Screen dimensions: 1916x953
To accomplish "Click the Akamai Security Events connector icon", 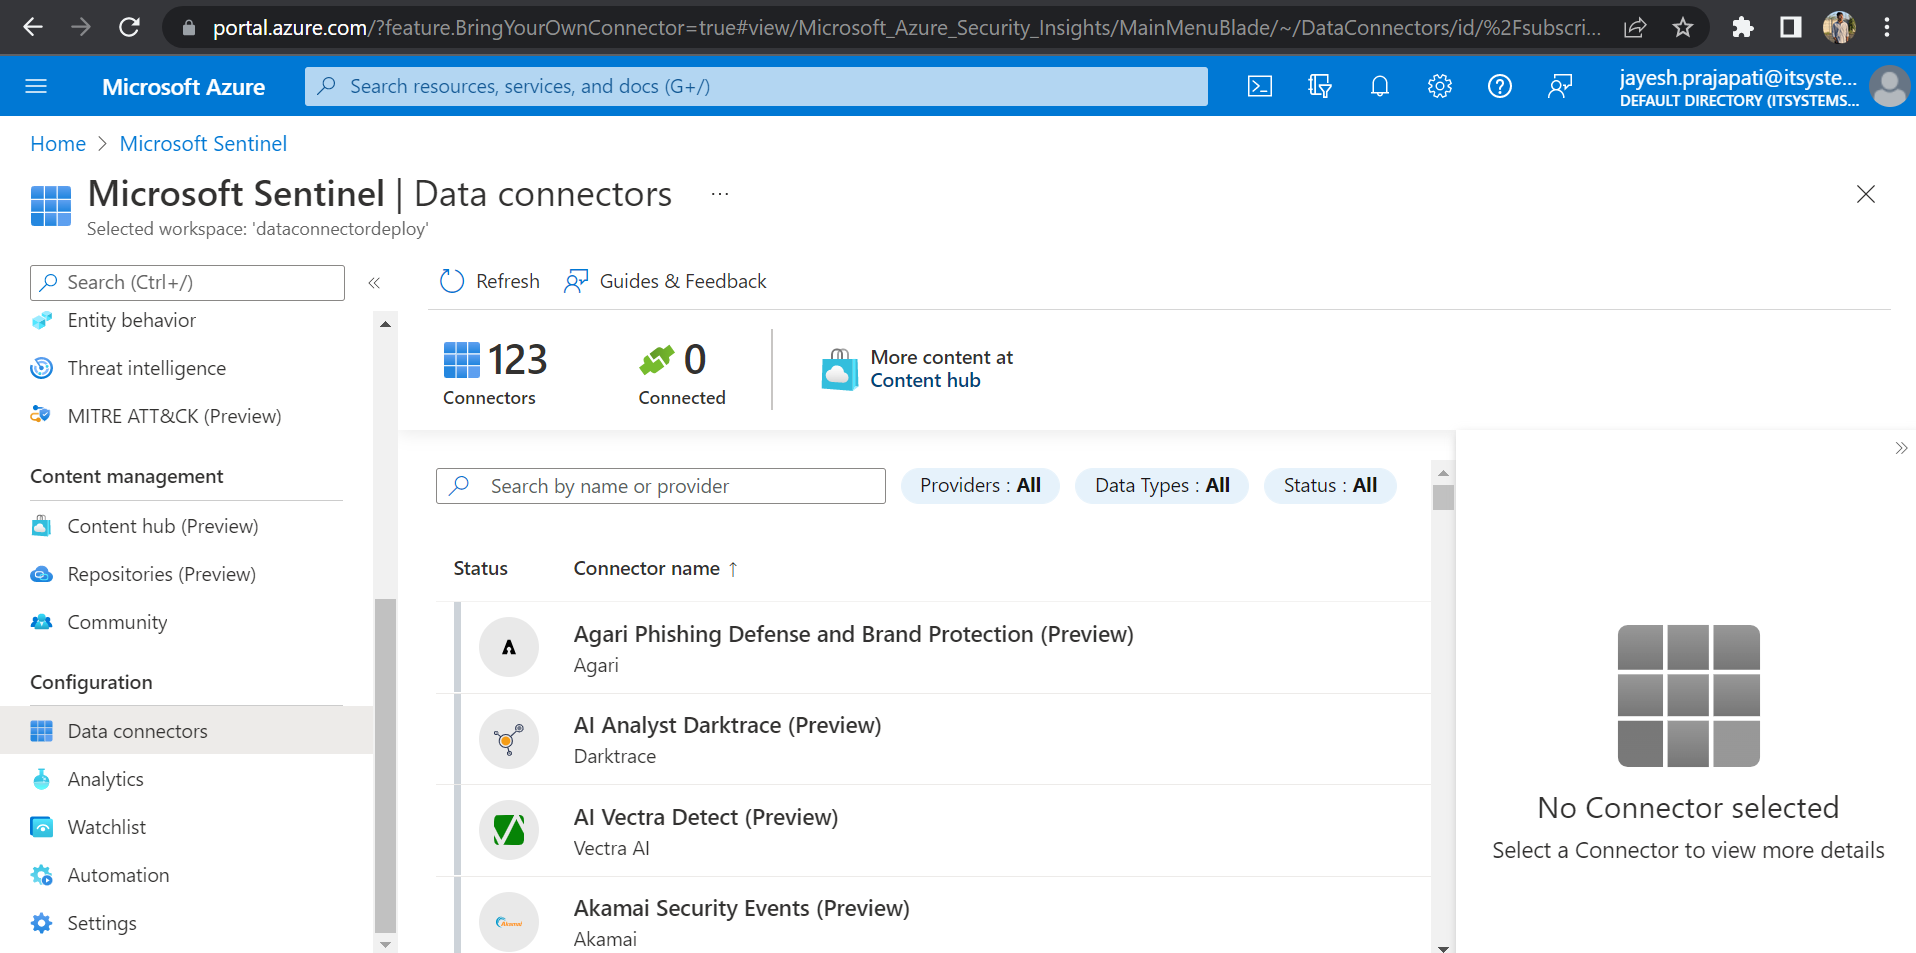I will click(509, 922).
